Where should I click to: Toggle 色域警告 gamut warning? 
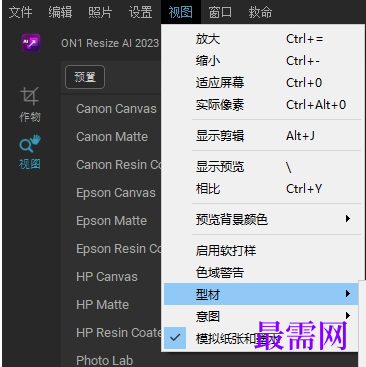[261, 272]
